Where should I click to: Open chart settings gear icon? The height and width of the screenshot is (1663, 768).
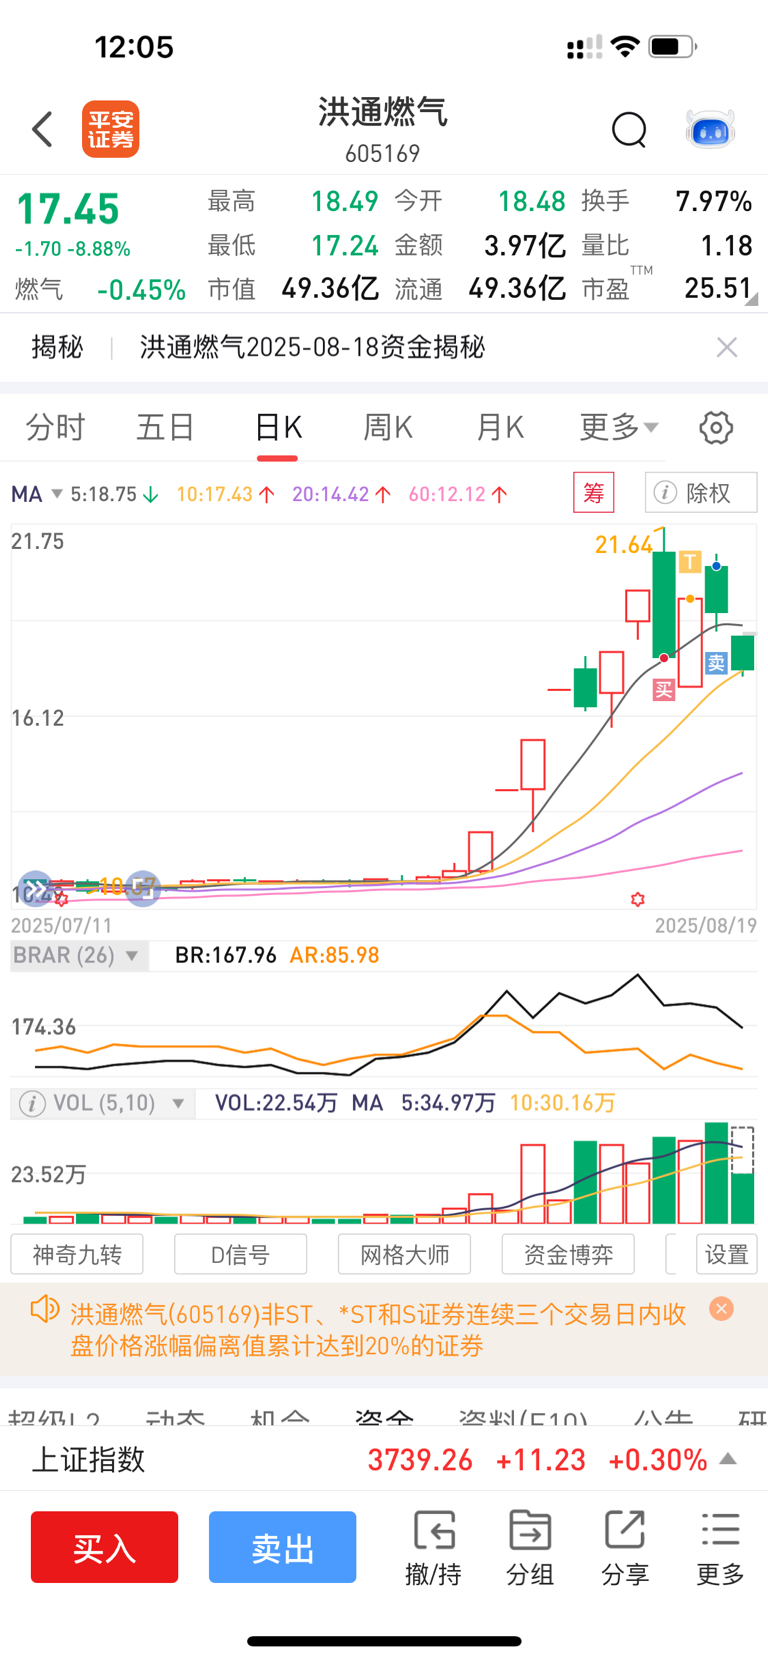pyautogui.click(x=715, y=428)
